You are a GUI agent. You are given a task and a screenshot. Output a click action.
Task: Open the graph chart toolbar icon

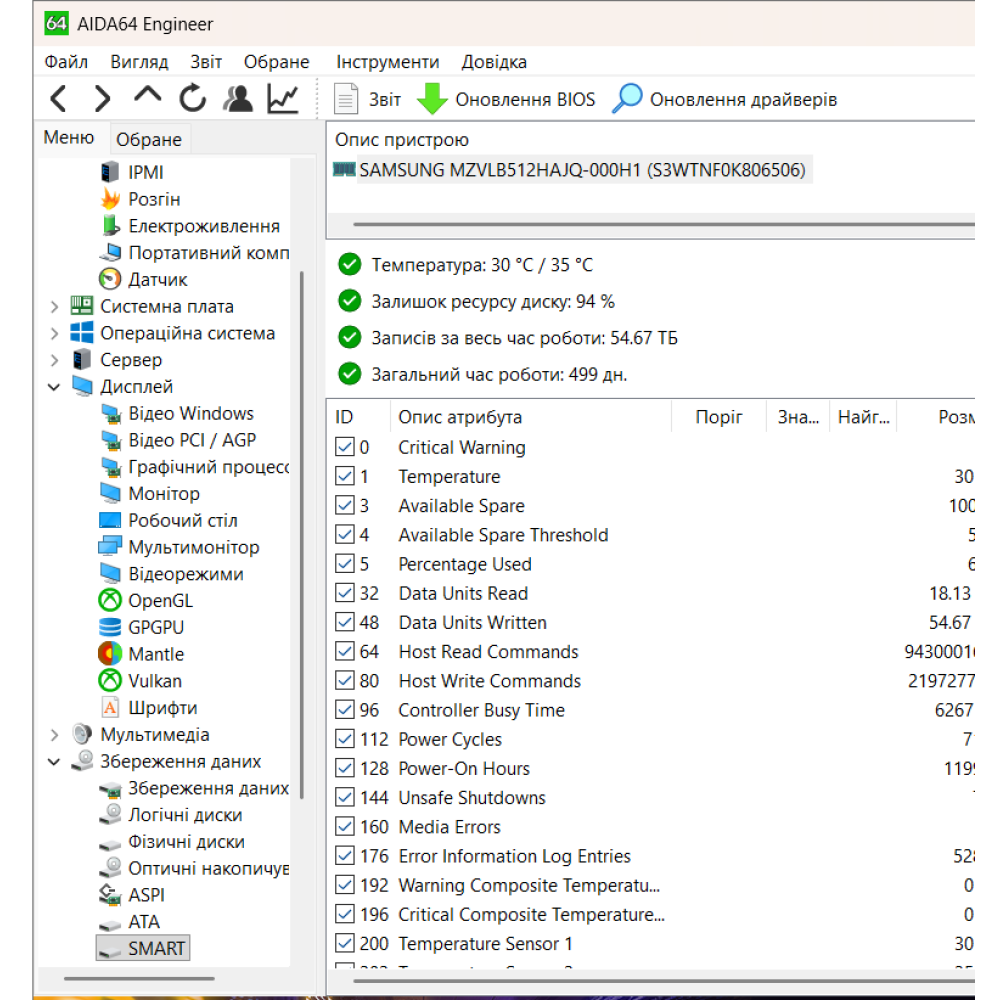click(283, 99)
